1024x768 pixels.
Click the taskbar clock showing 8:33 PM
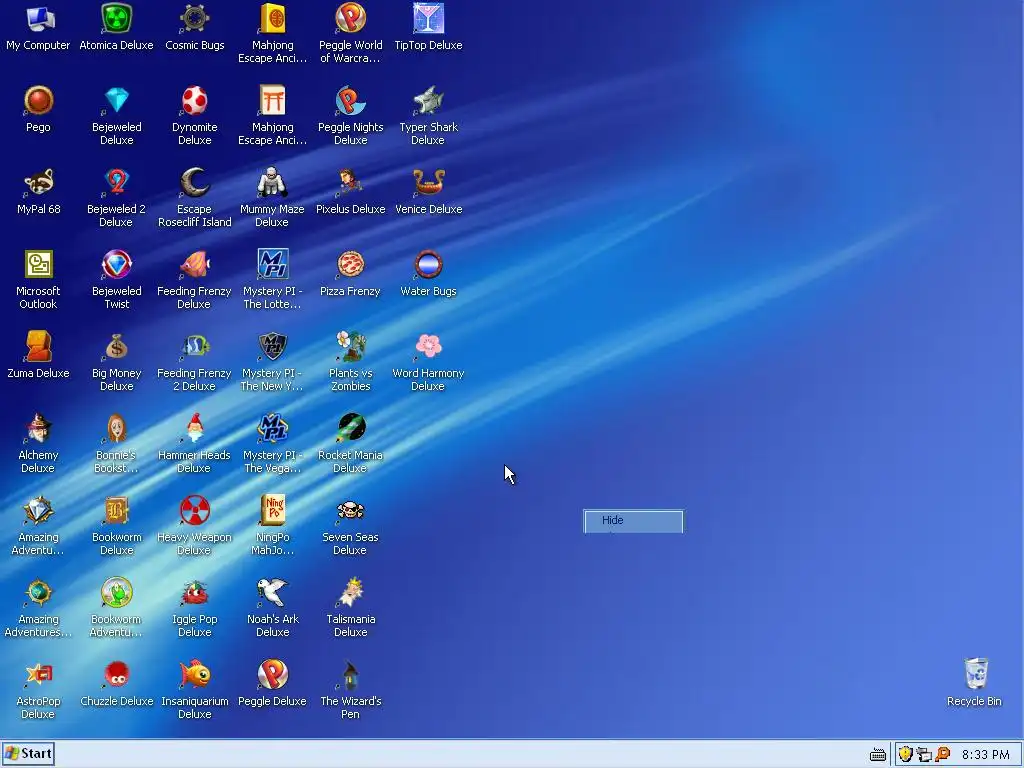985,755
